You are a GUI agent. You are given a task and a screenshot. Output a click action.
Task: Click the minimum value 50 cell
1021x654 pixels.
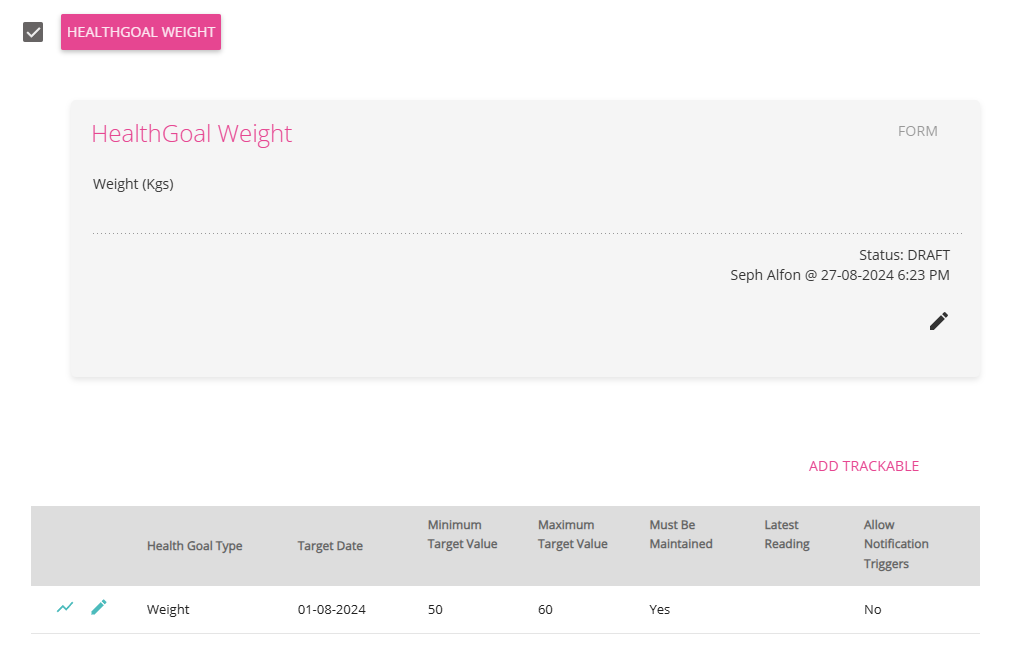tap(435, 610)
